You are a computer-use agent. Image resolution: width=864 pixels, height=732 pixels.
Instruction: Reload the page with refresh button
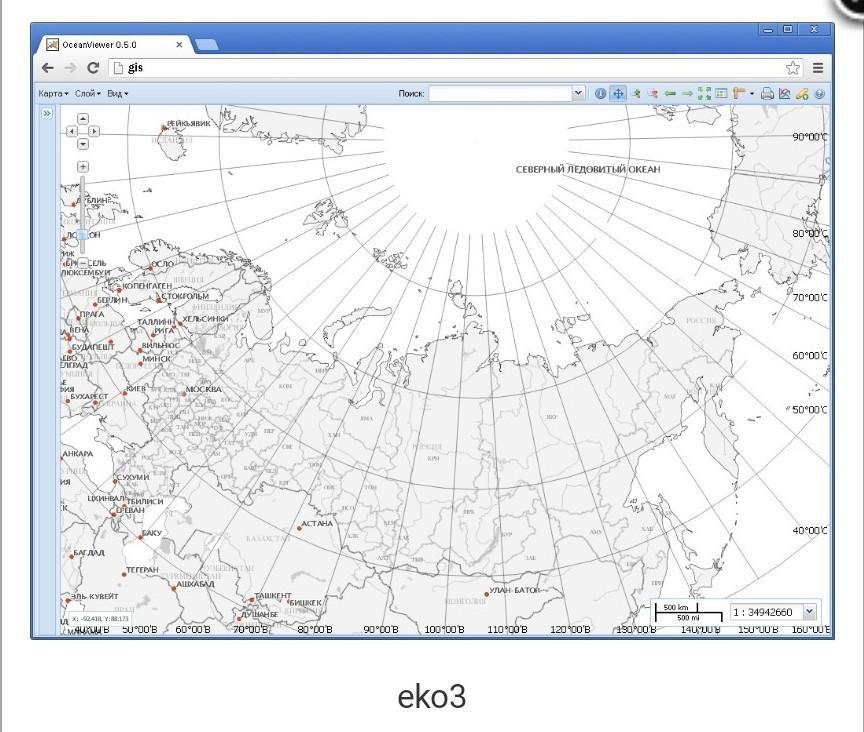tap(93, 68)
